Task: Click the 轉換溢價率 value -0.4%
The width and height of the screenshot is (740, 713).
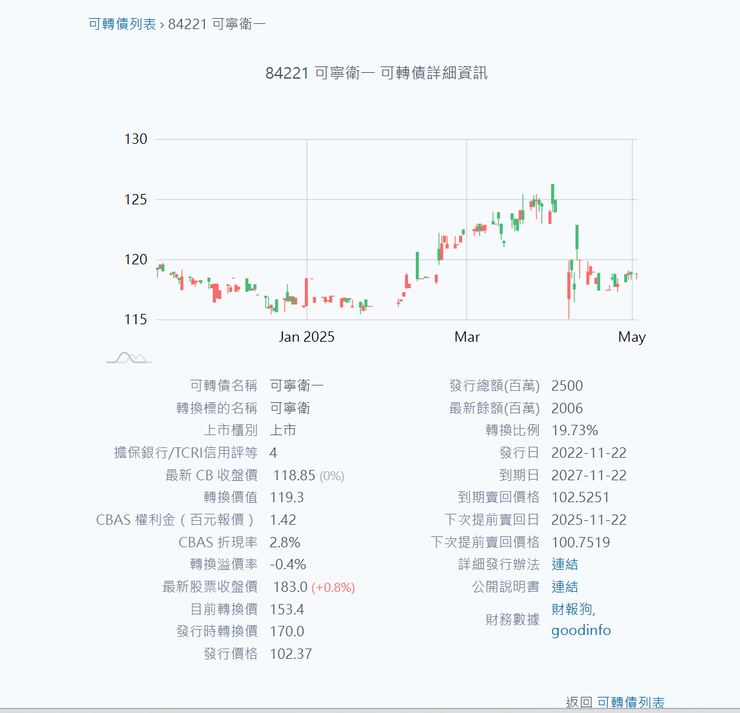Action: point(288,564)
